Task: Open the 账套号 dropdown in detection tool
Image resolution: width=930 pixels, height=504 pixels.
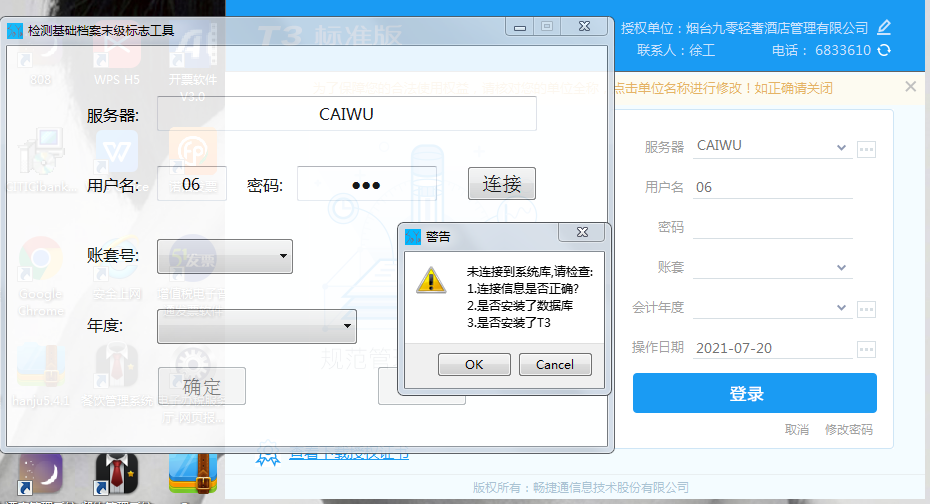Action: click(x=225, y=256)
